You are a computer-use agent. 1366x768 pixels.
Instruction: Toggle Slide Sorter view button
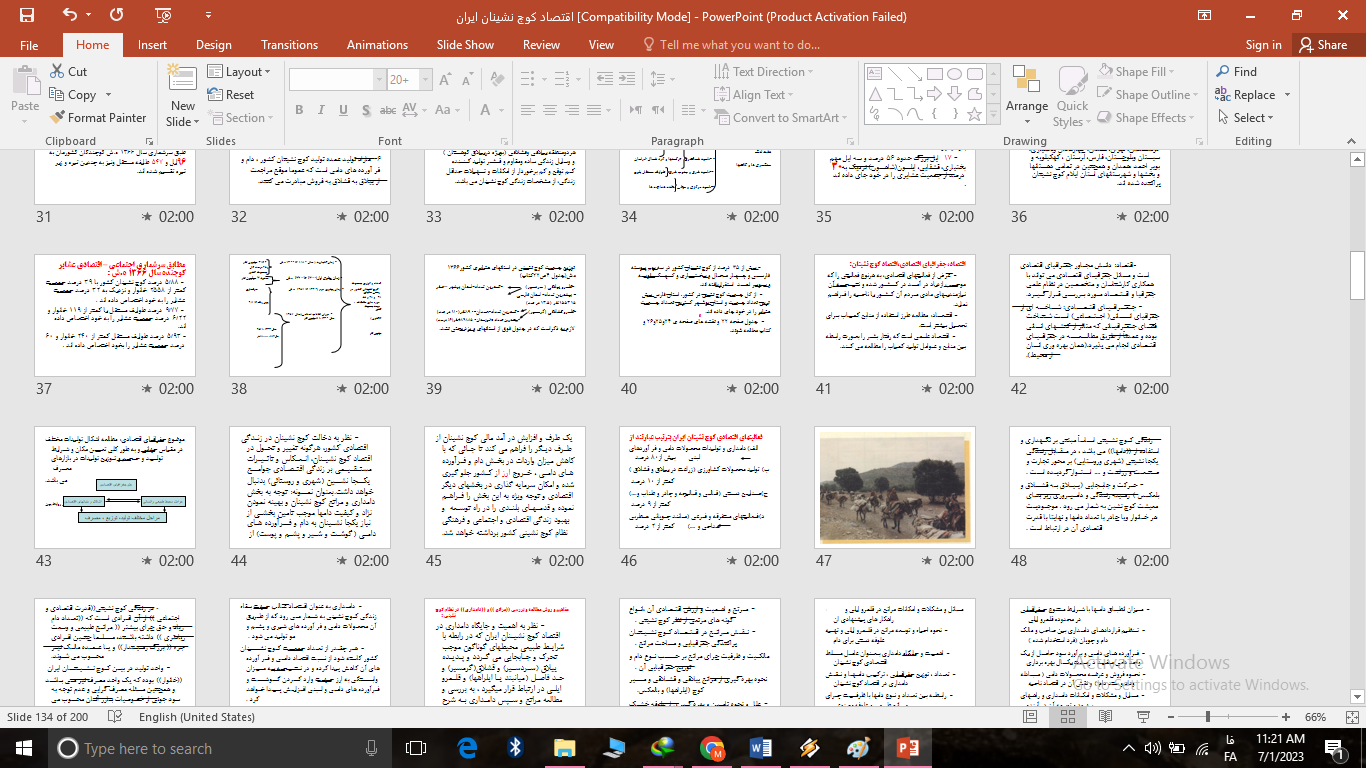[1067, 717]
